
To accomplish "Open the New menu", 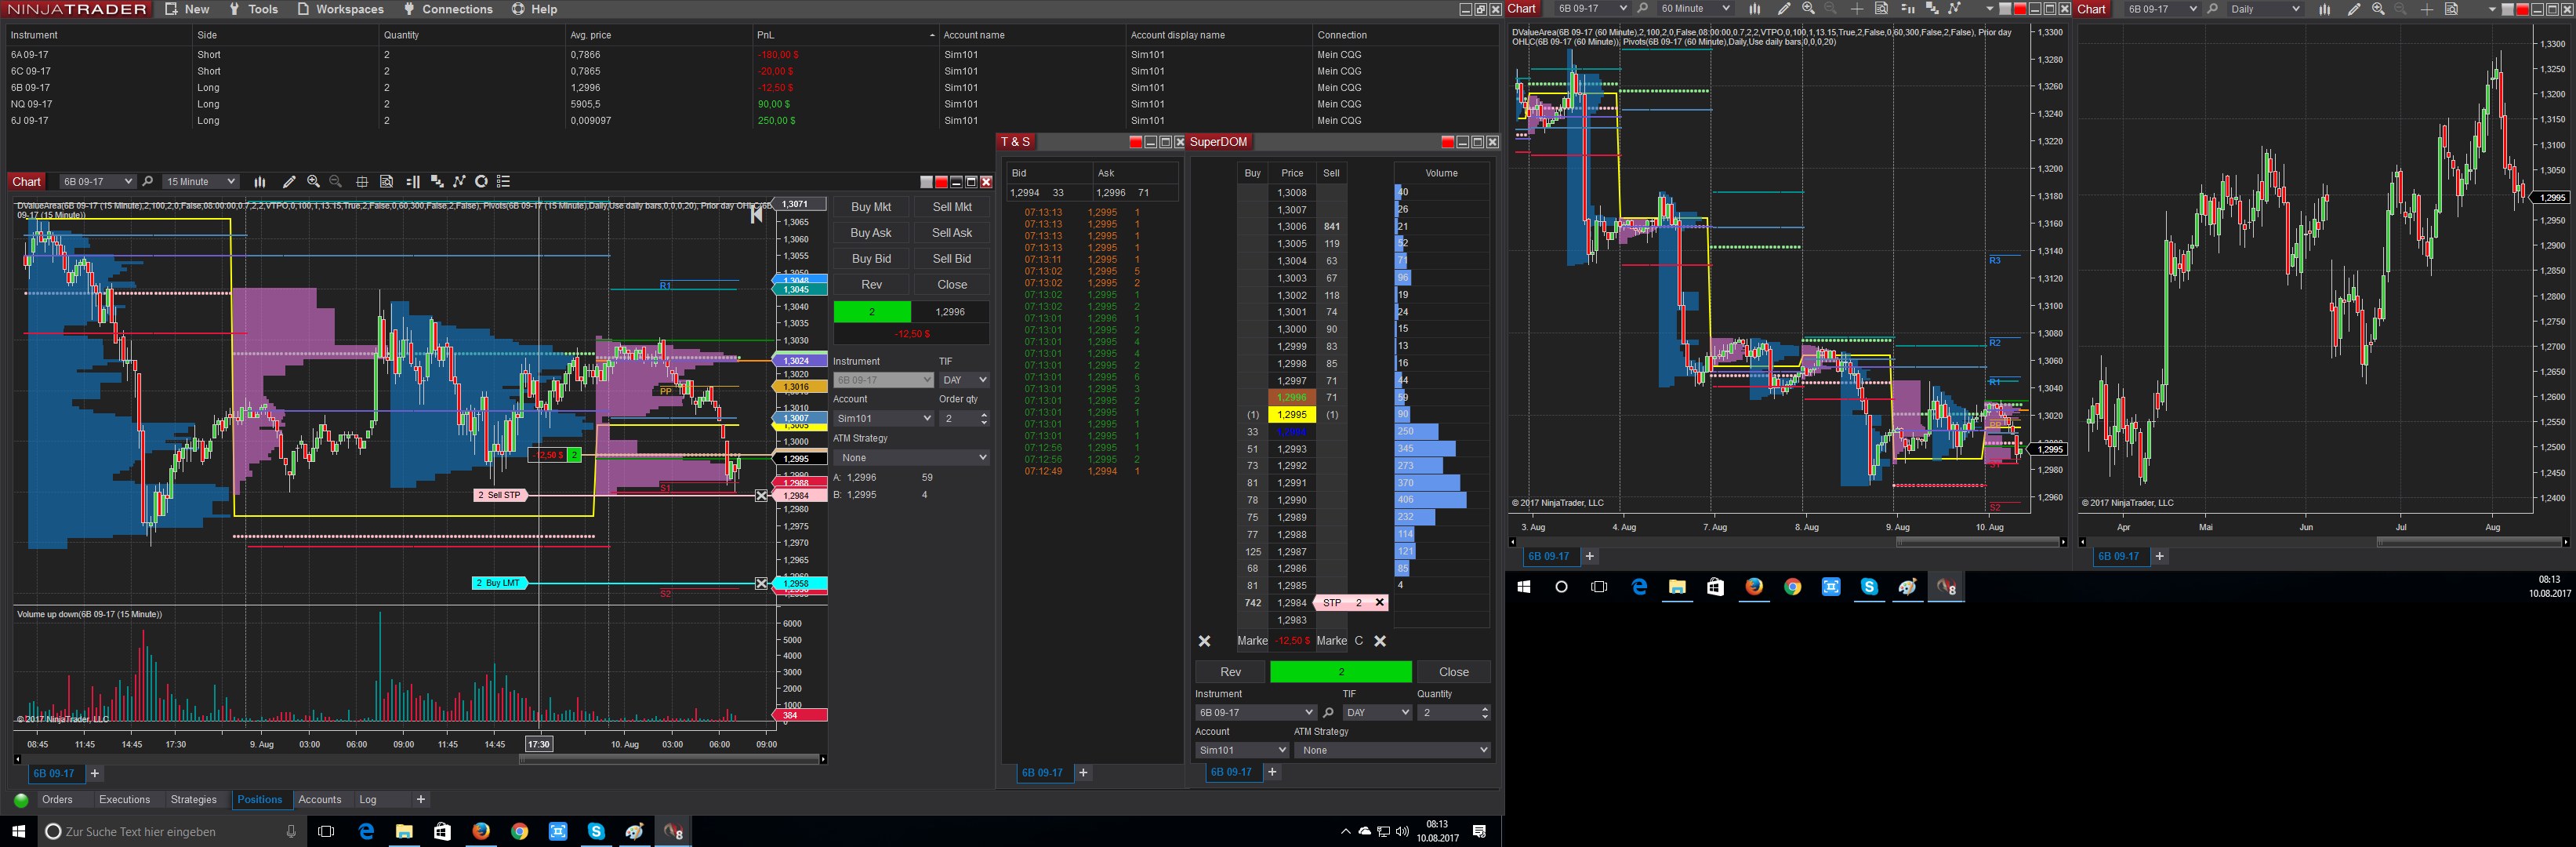I will click(x=187, y=9).
